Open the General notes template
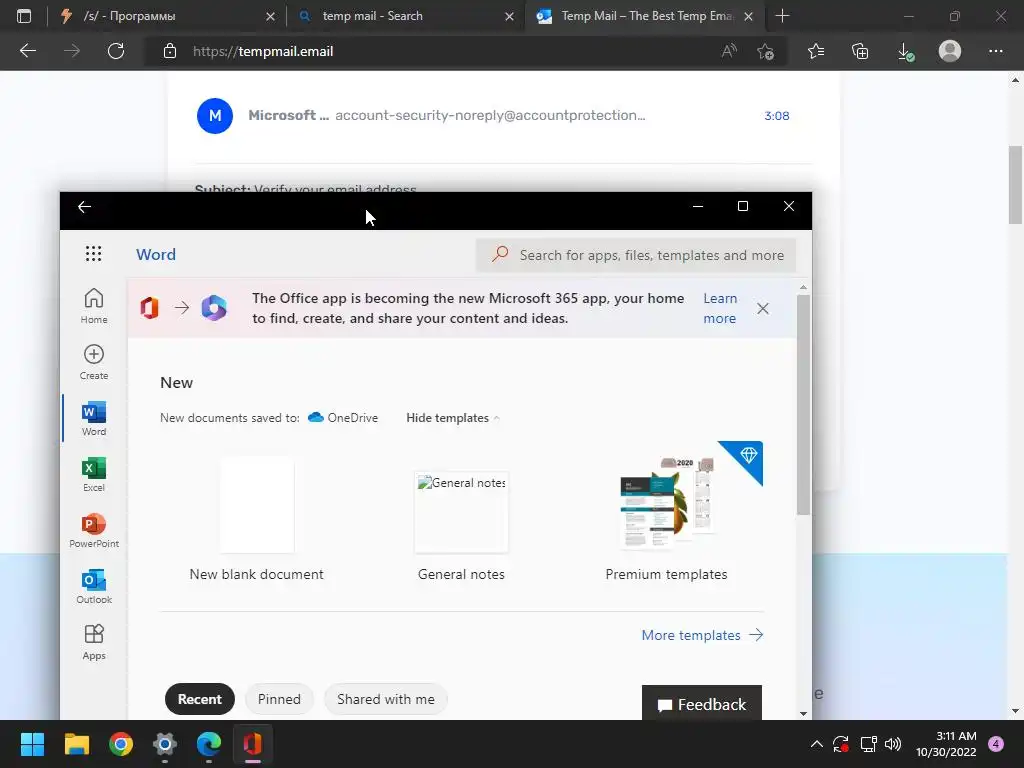 (x=461, y=526)
